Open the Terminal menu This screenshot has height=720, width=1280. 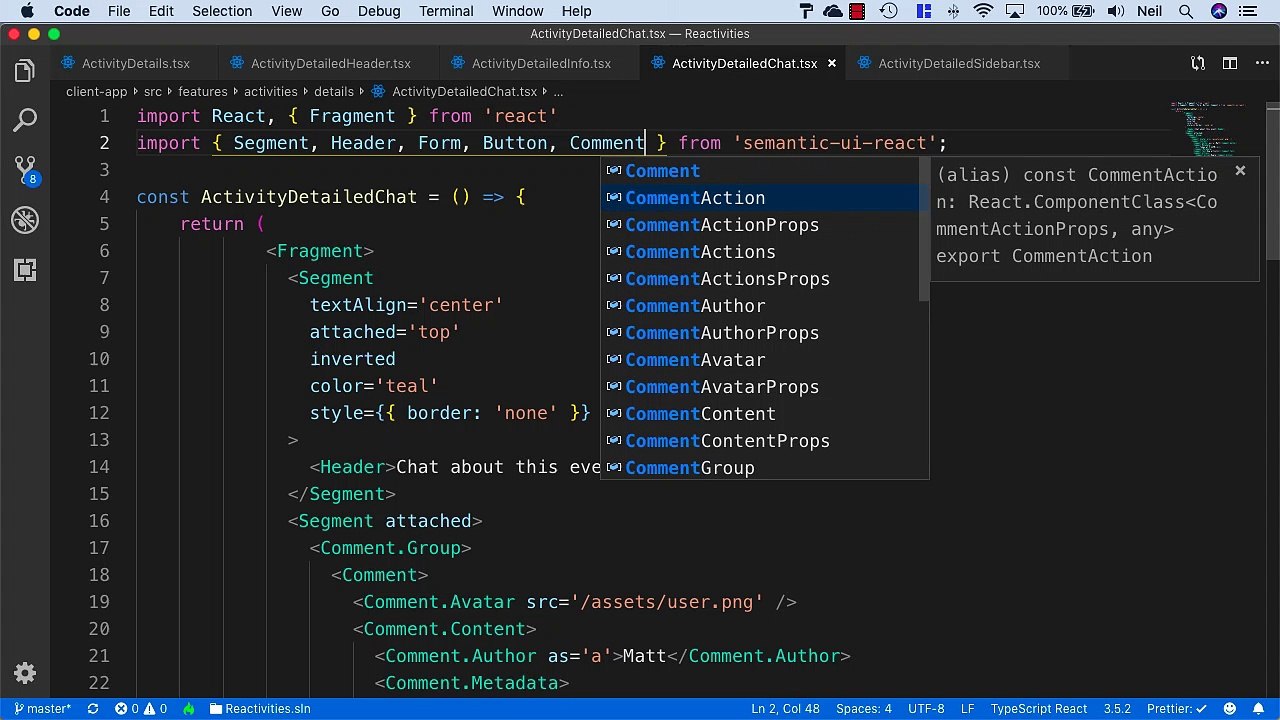click(x=446, y=11)
